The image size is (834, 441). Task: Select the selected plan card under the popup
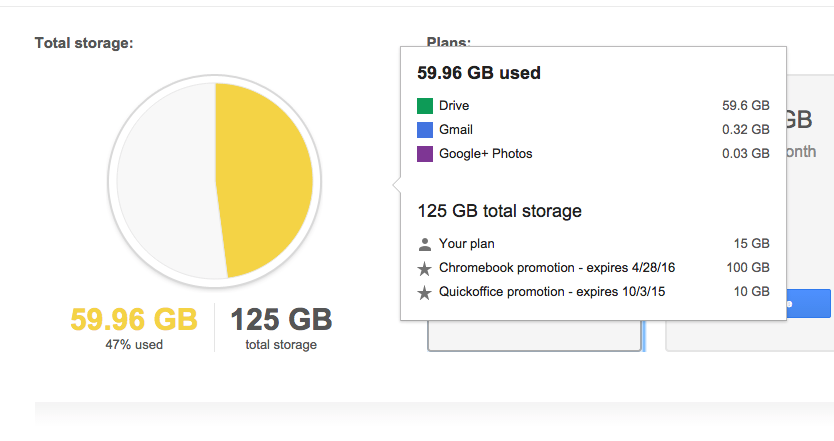(535, 336)
